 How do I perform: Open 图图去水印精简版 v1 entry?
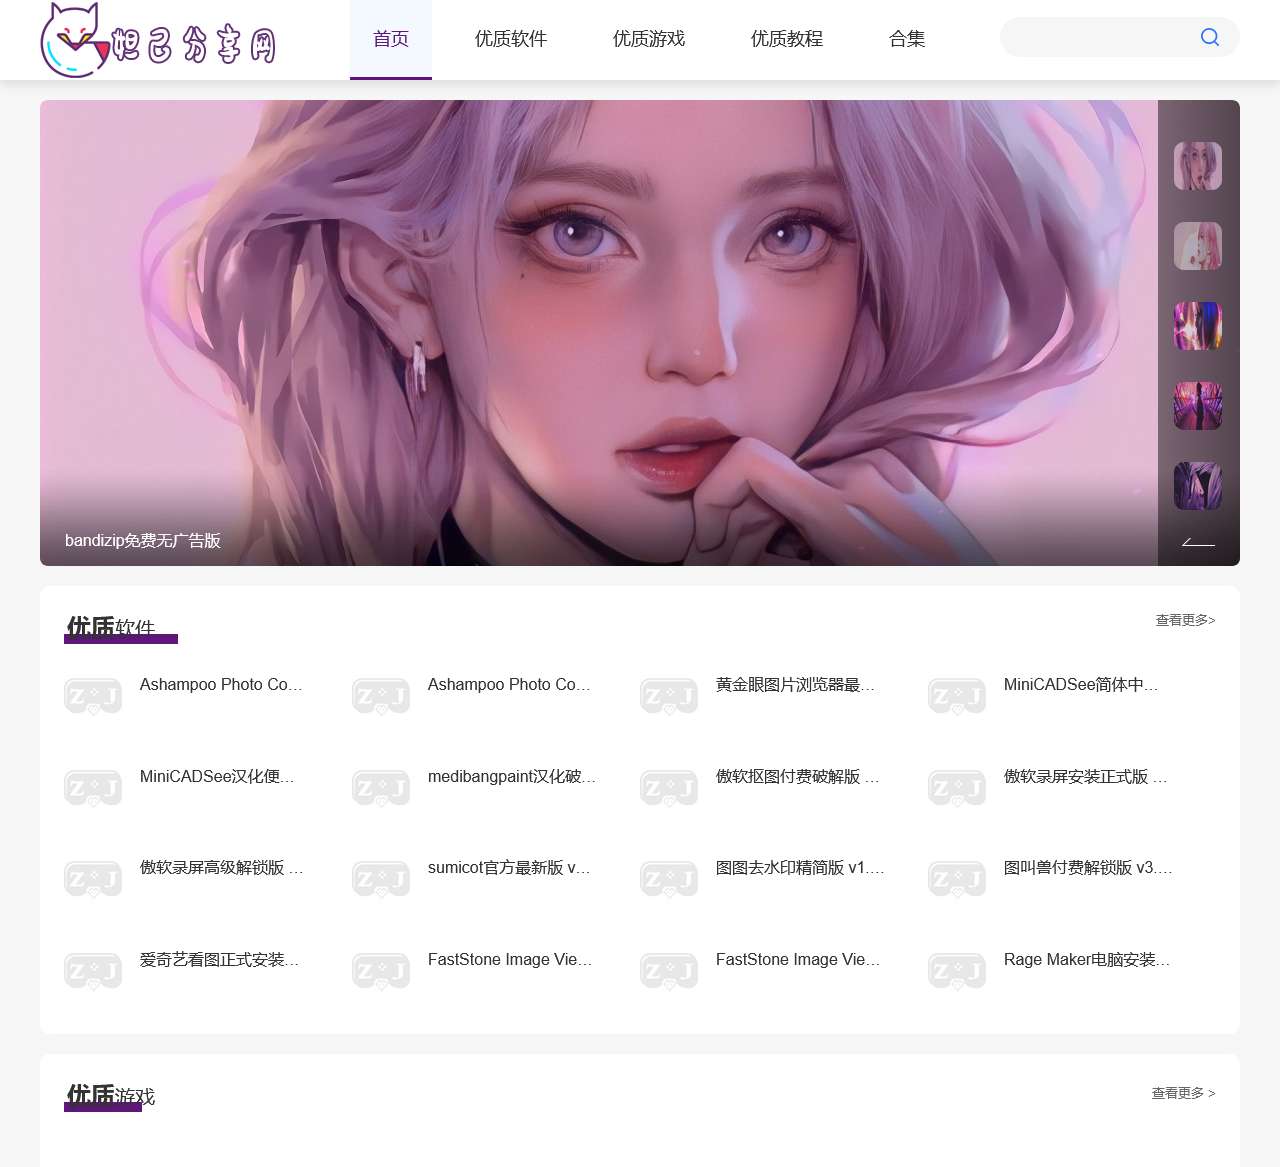[x=800, y=868]
